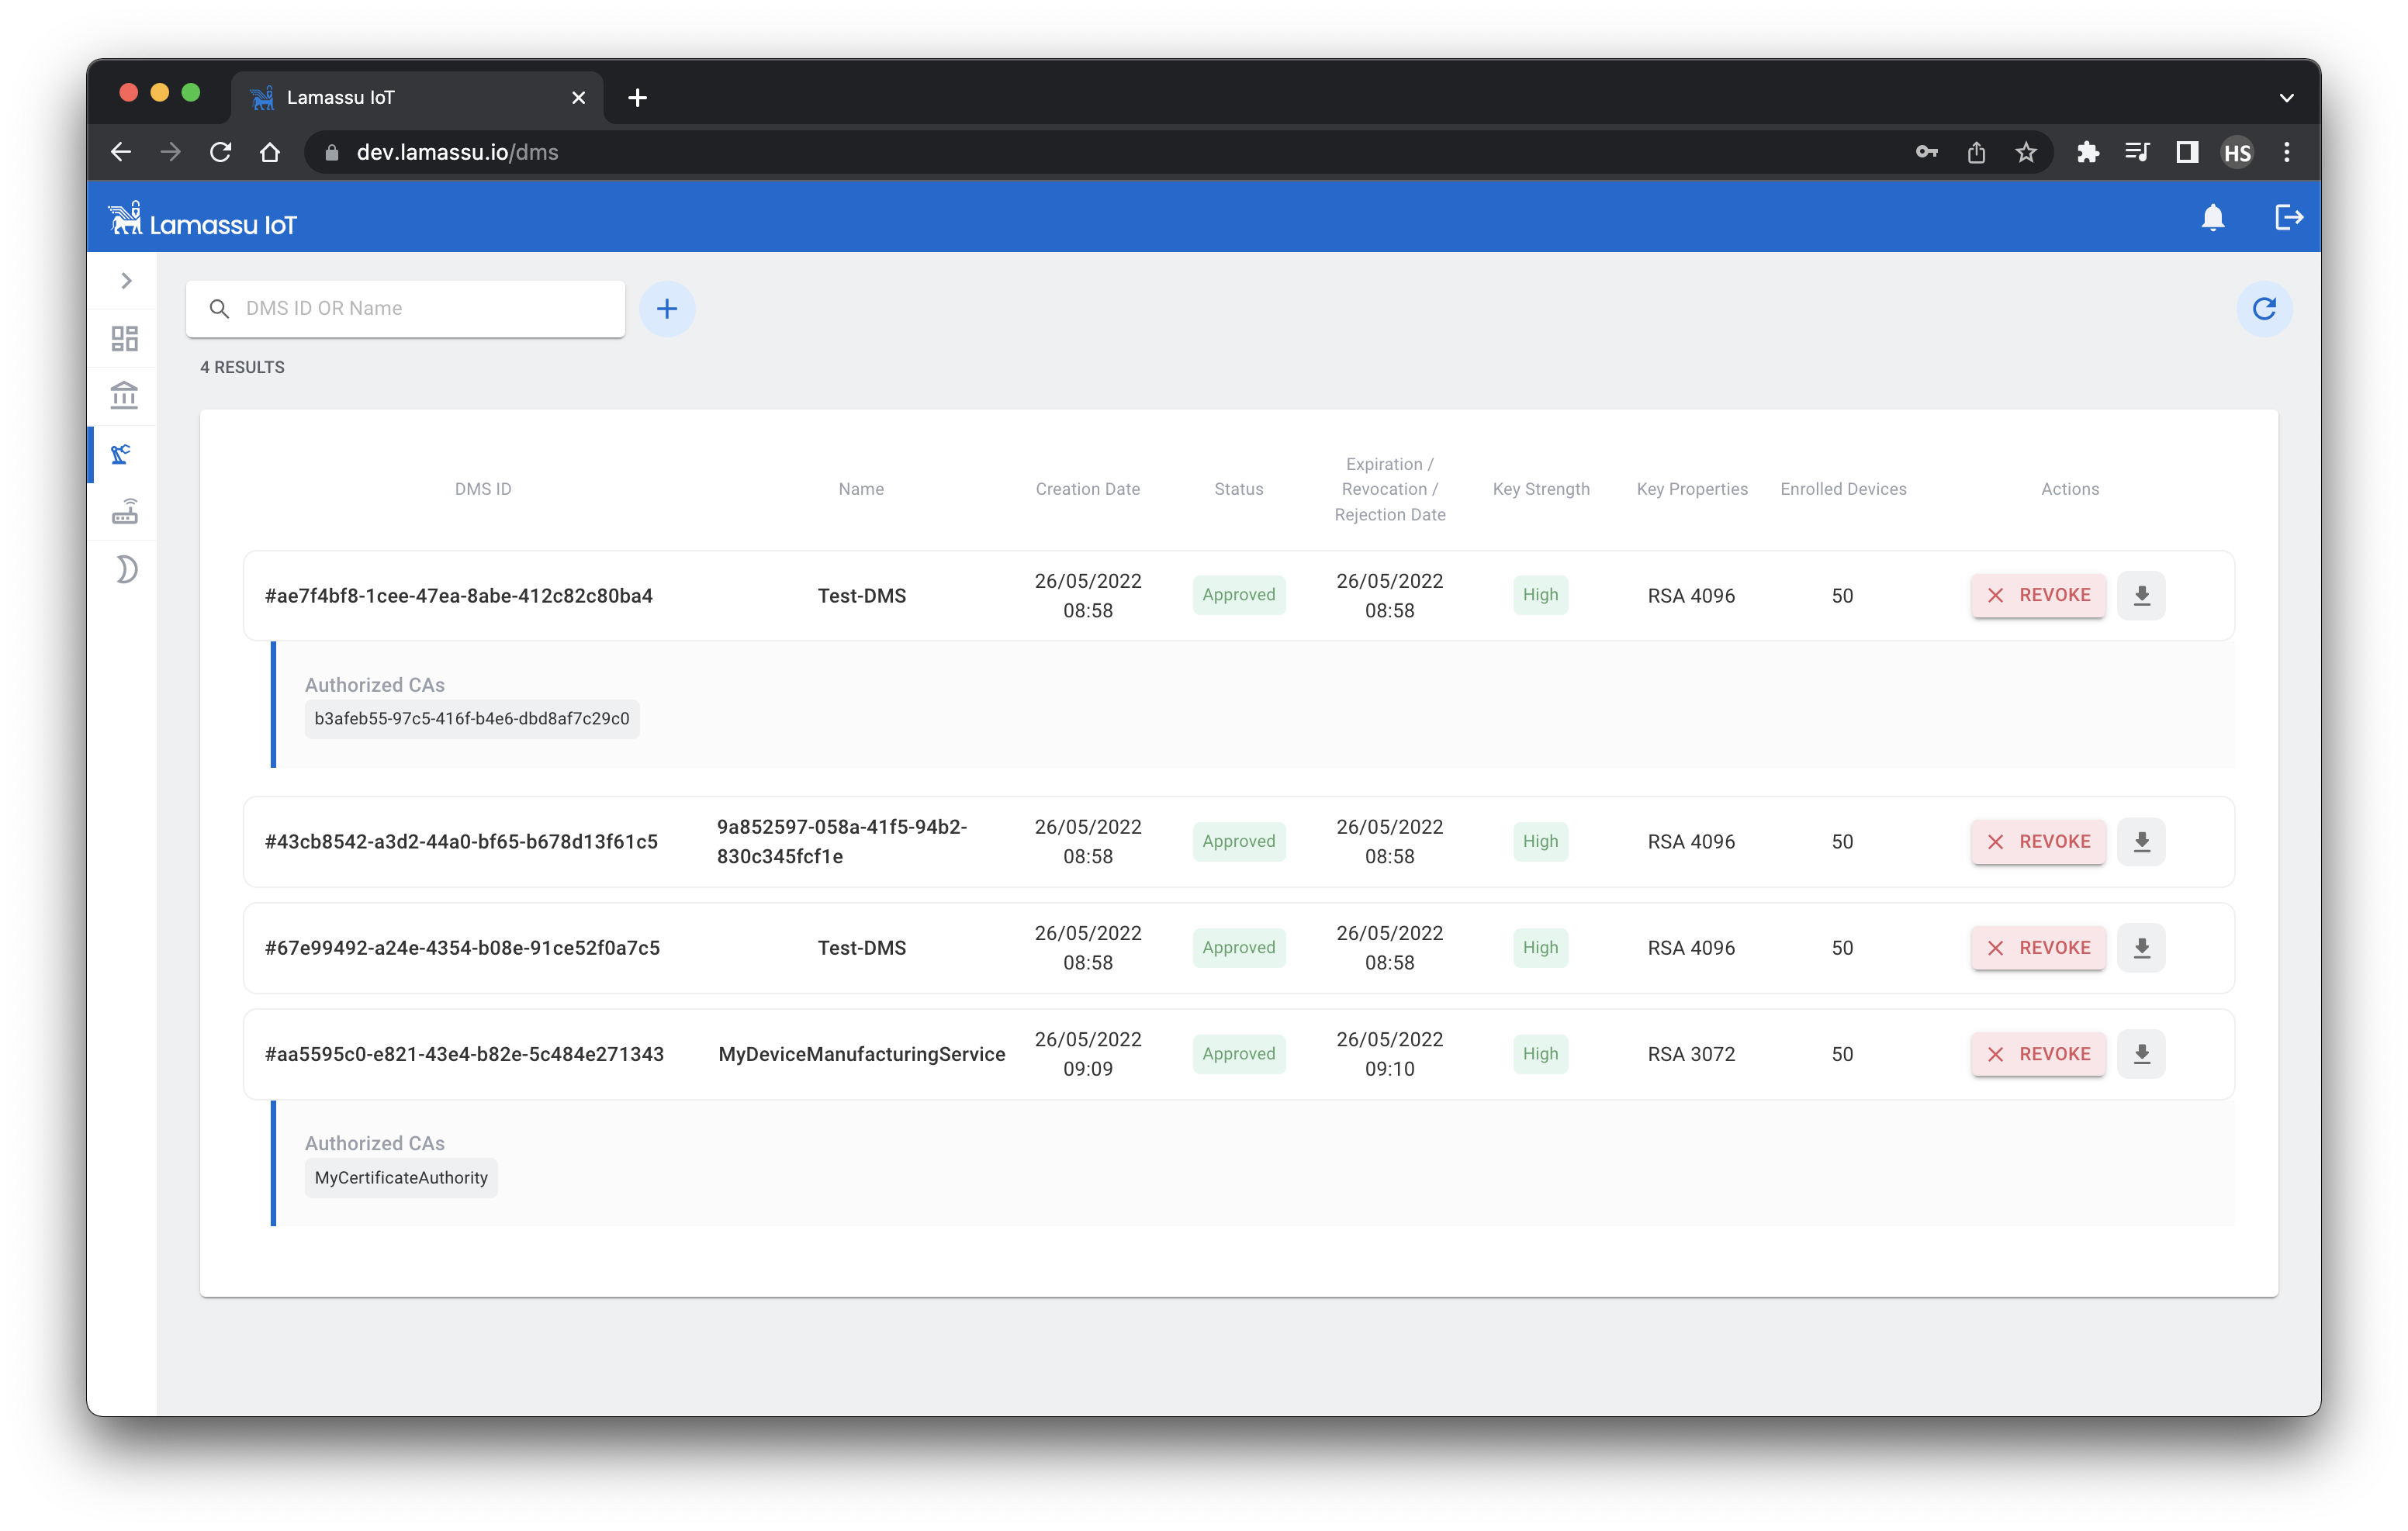Expand the left sidebar with chevron
The height and width of the screenshot is (1531, 2408).
[126, 281]
